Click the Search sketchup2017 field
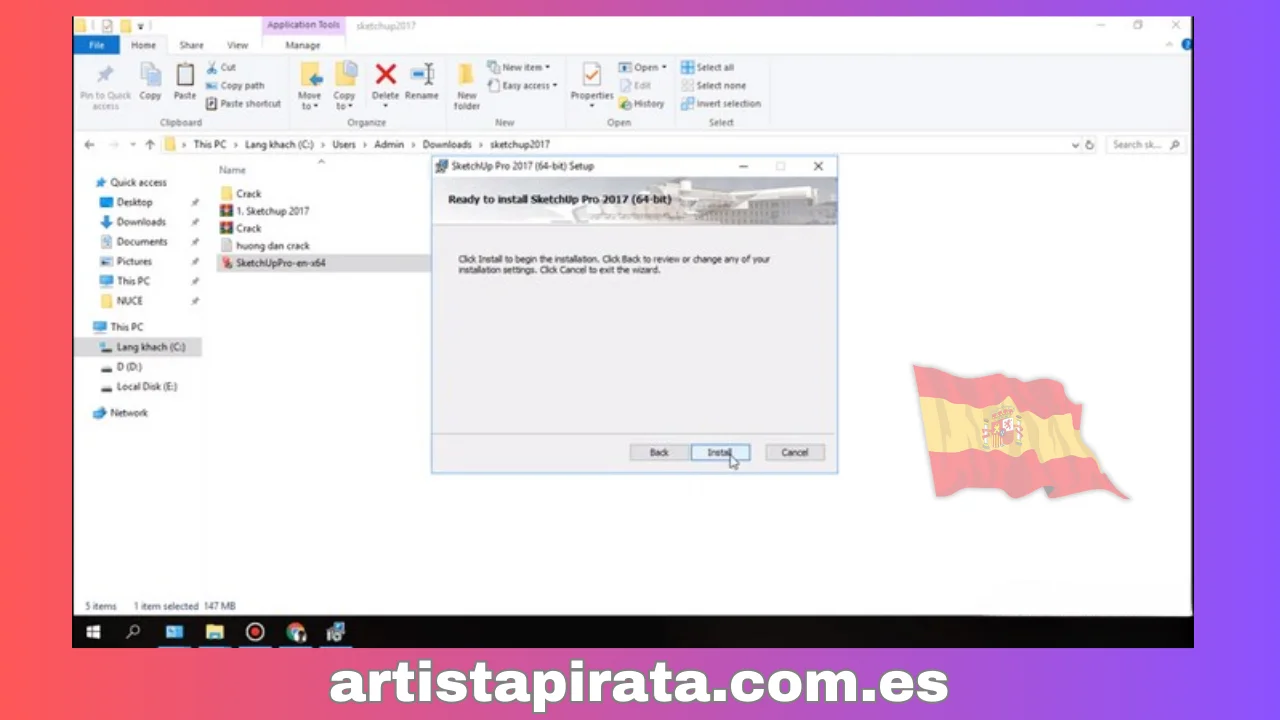Viewport: 1280px width, 720px height. click(1145, 145)
